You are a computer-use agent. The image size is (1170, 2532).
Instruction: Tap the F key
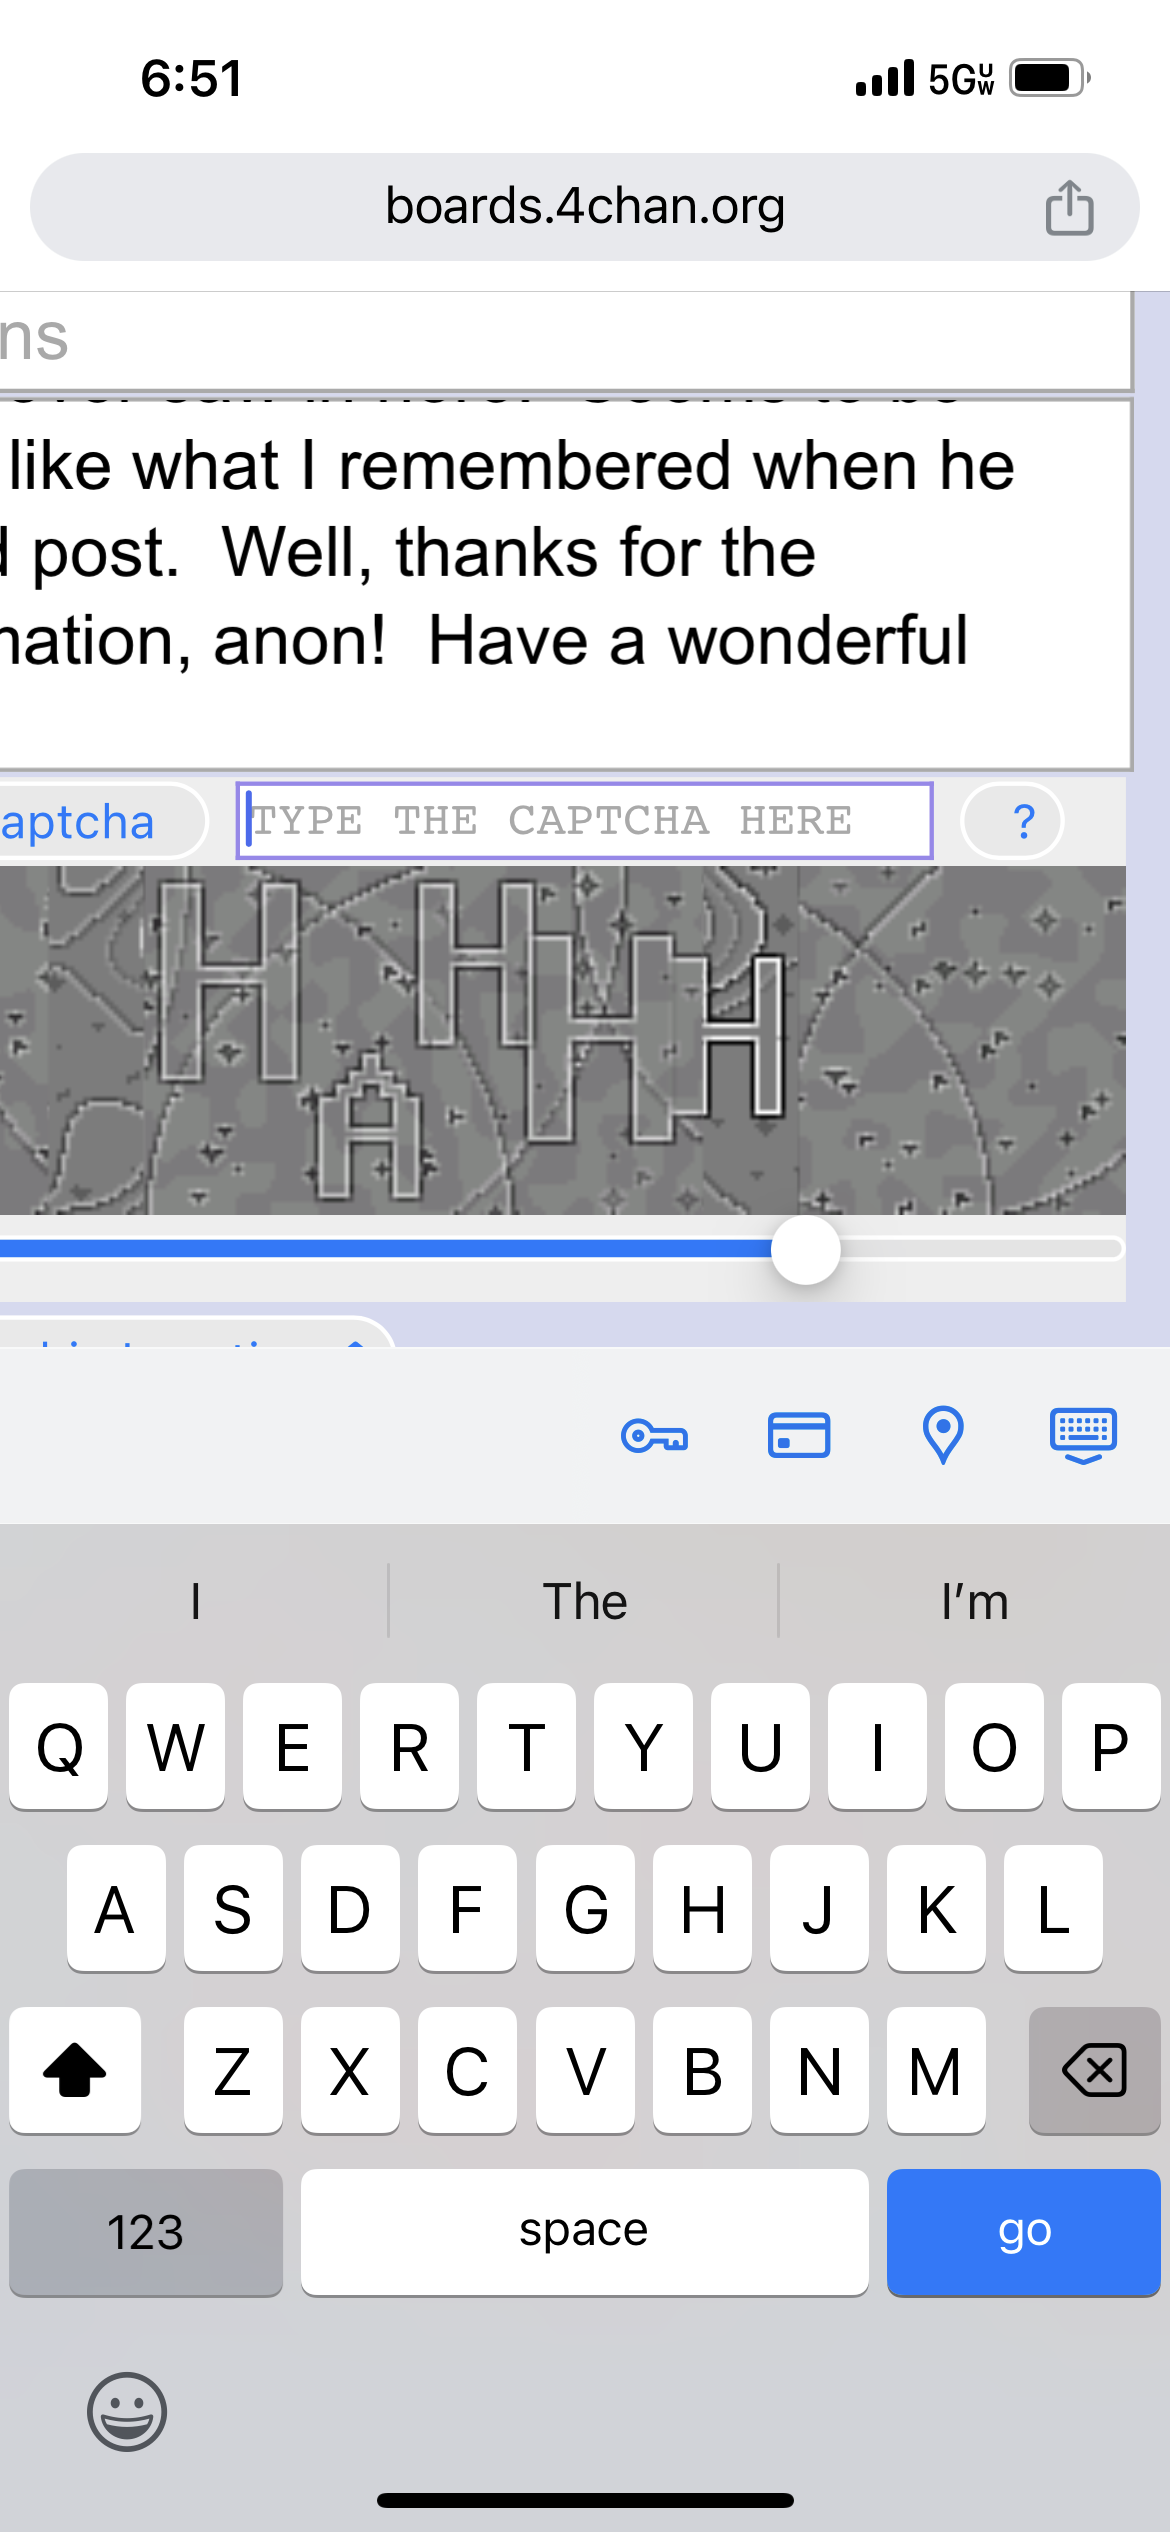[468, 1908]
